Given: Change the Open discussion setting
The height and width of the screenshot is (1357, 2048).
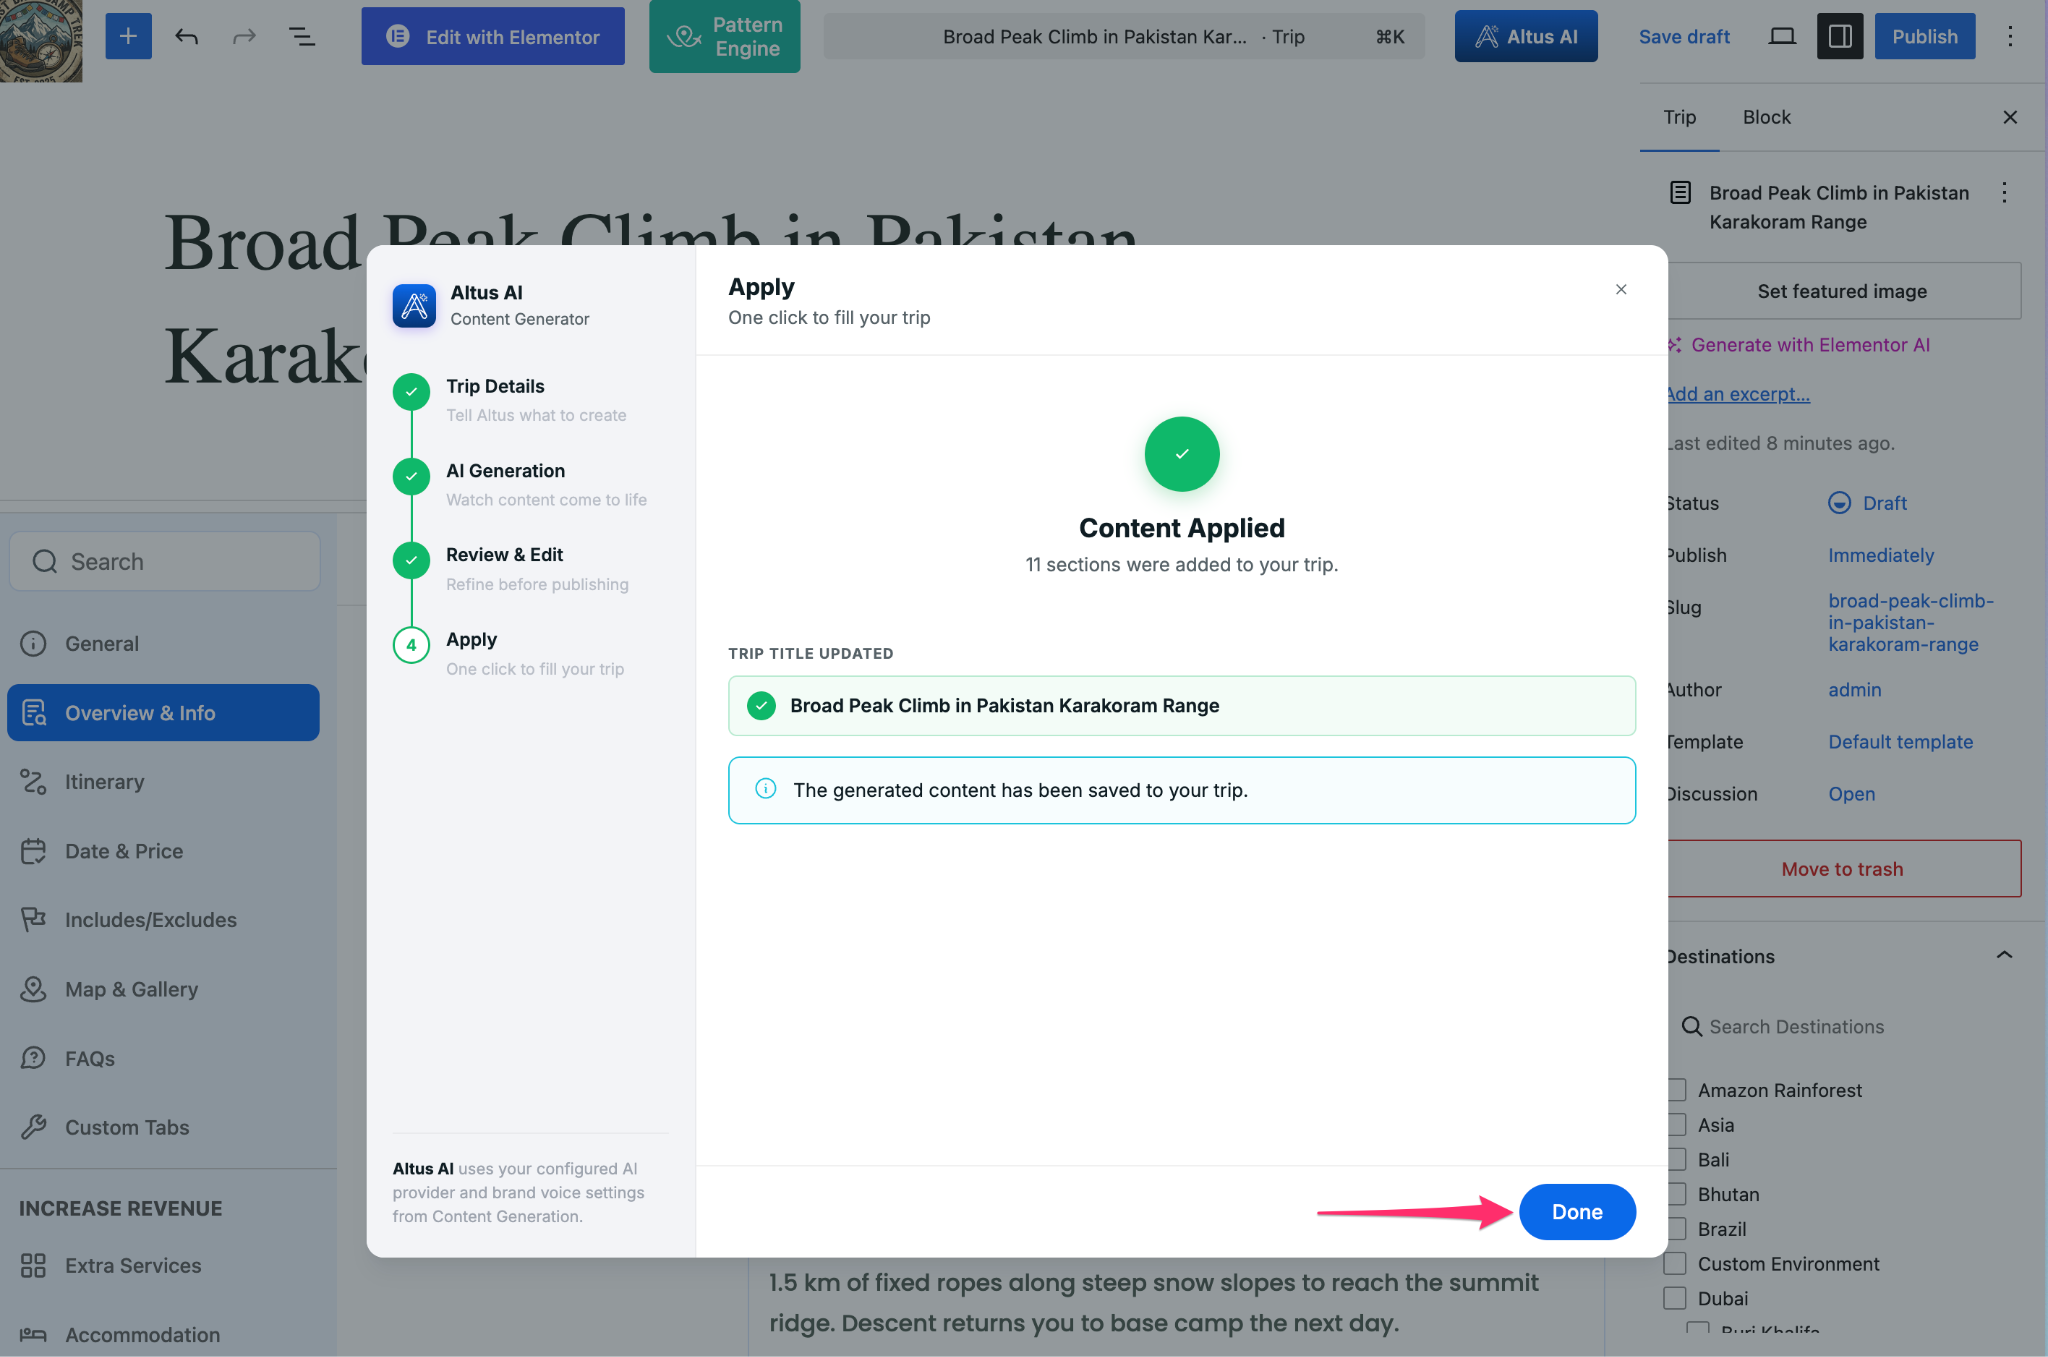Looking at the screenshot, I should (1852, 794).
